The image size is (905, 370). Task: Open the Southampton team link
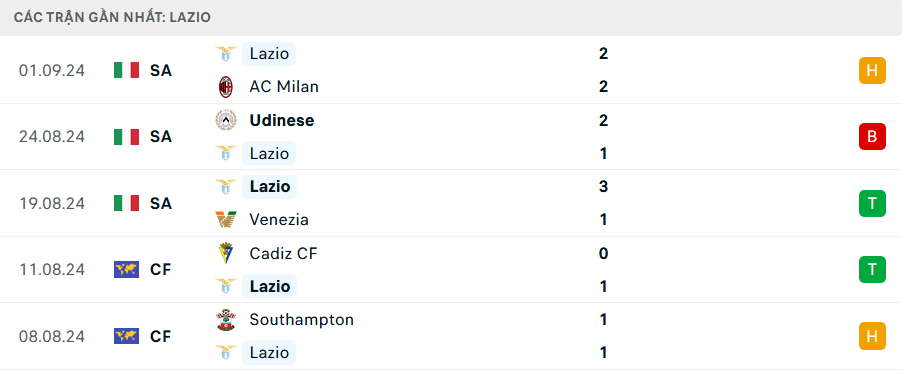coord(301,320)
